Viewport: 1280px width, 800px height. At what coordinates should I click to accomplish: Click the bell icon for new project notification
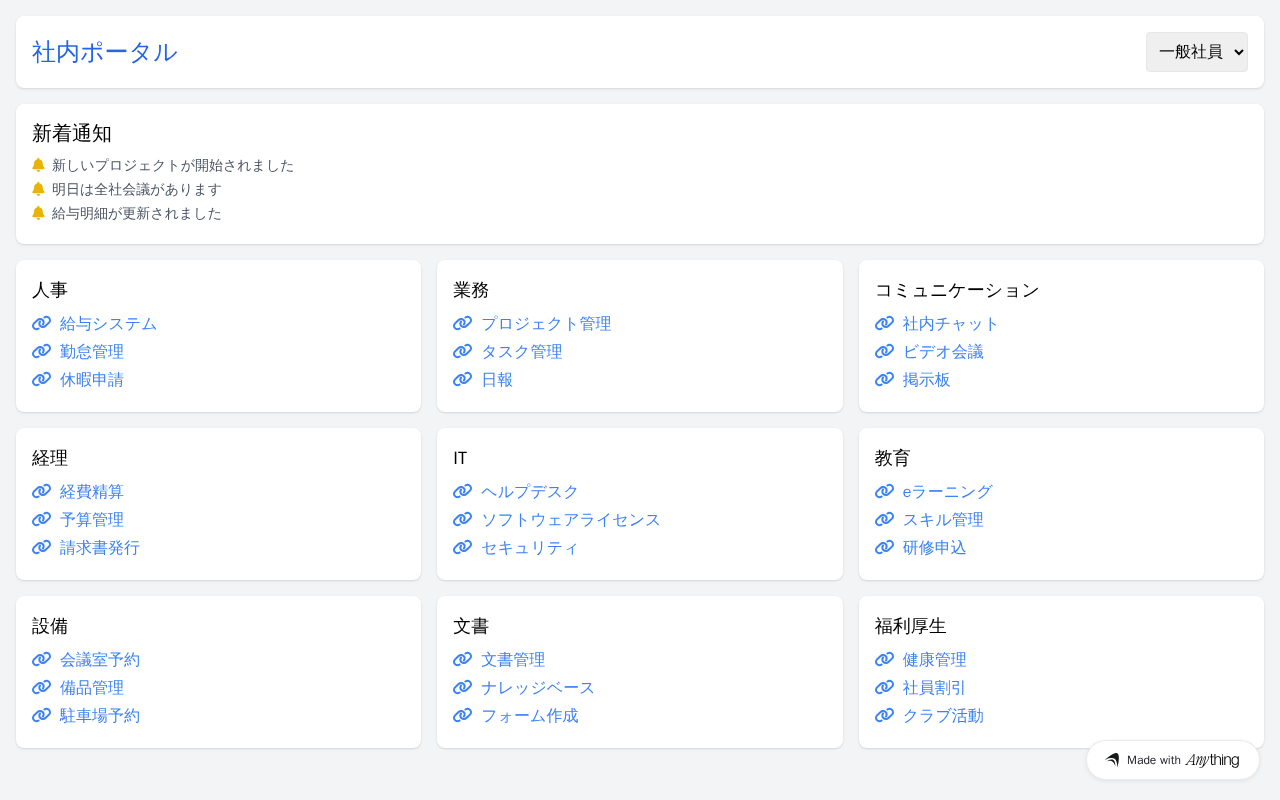[x=38, y=165]
